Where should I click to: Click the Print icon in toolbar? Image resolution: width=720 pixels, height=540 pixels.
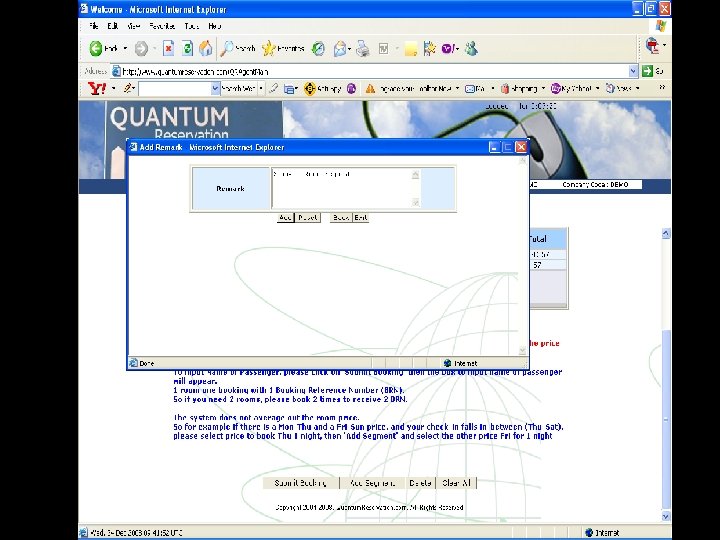363,48
